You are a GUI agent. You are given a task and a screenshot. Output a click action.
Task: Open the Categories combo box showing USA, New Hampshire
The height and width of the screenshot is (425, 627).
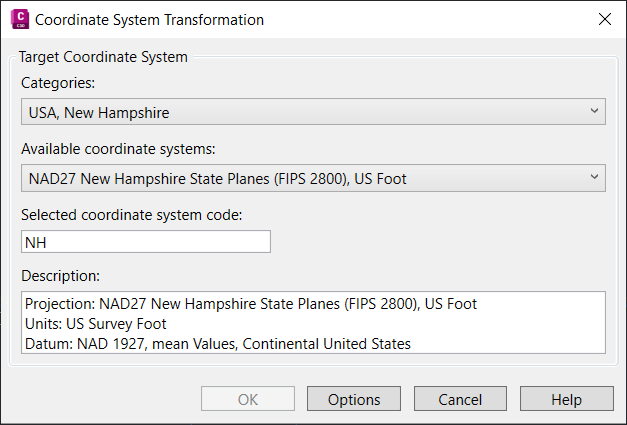tap(300, 111)
